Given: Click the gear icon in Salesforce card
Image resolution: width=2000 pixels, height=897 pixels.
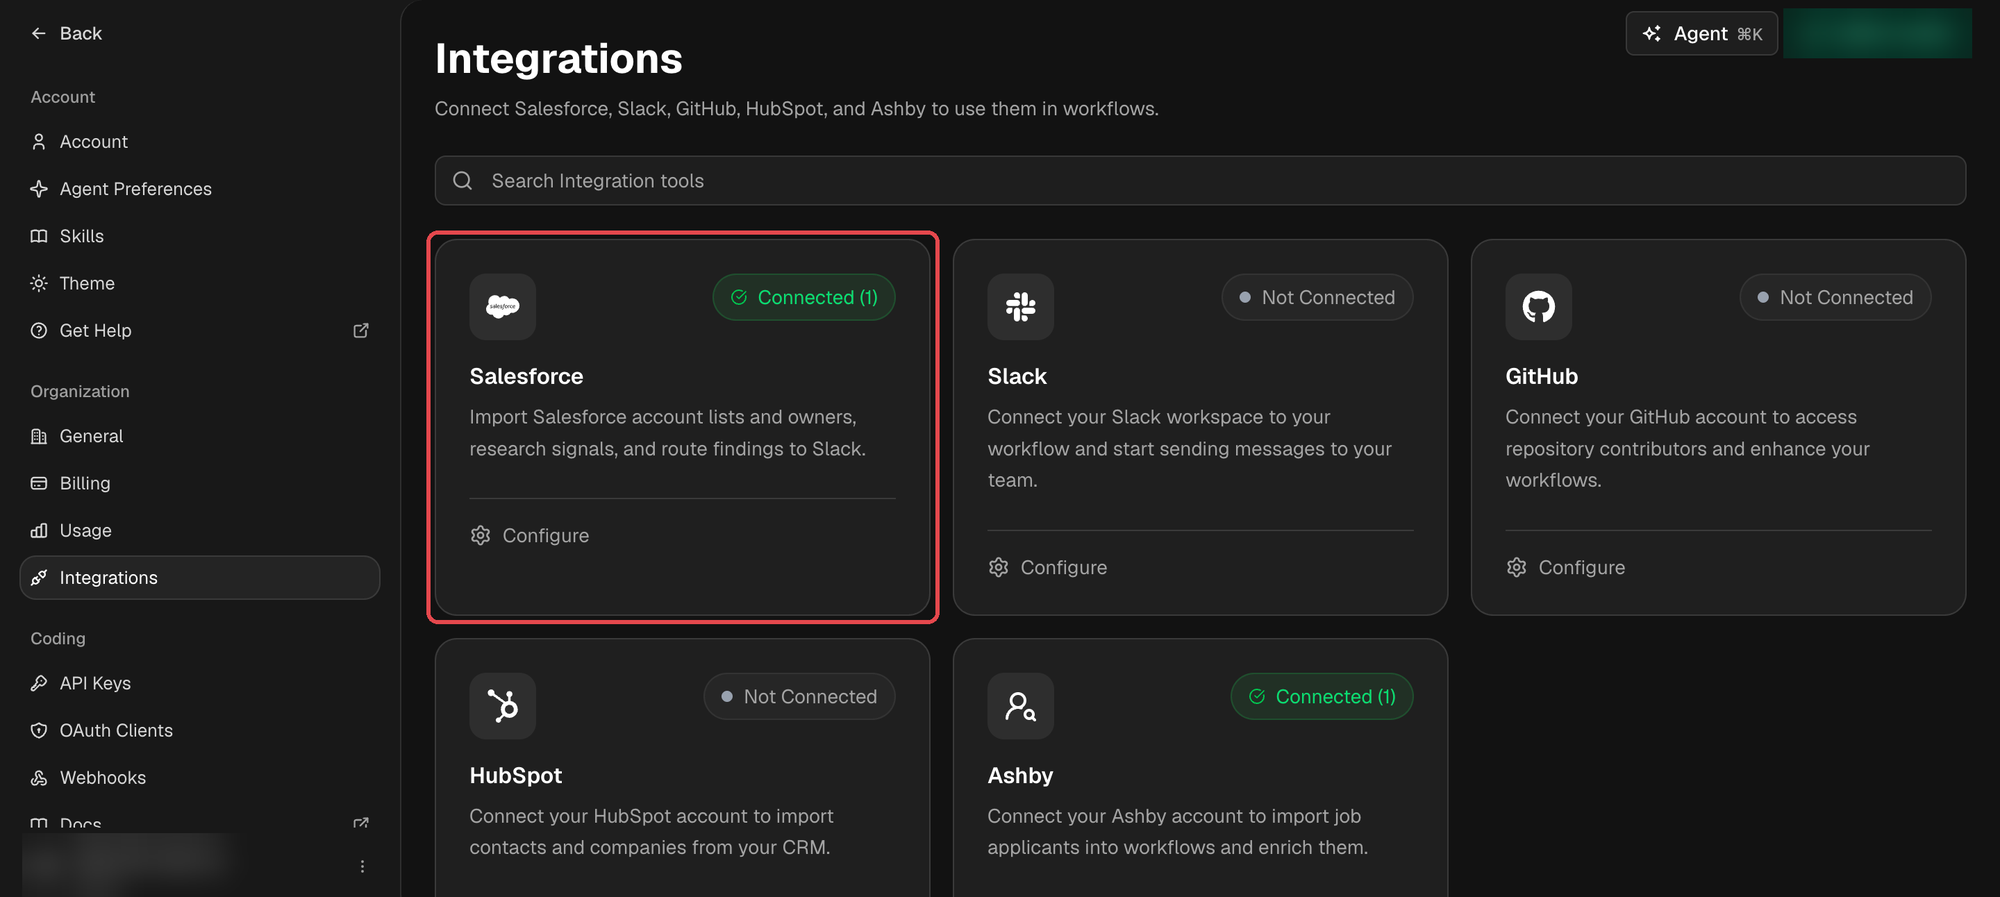Looking at the screenshot, I should [481, 536].
